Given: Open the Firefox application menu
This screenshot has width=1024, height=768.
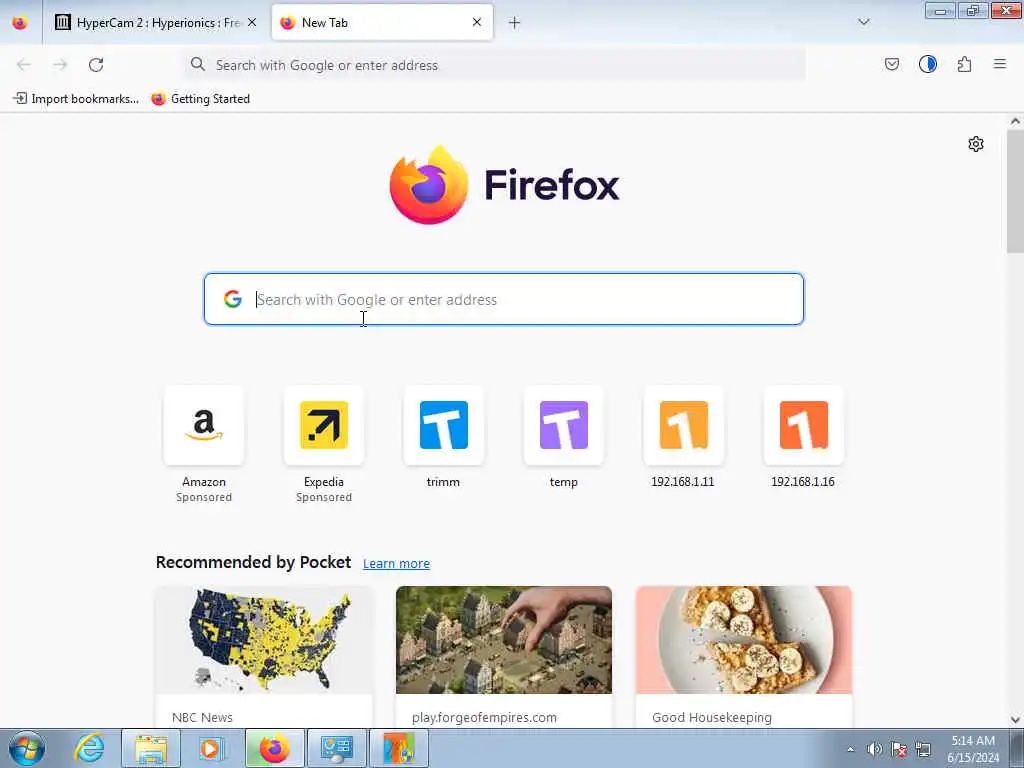Looking at the screenshot, I should (x=1000, y=64).
